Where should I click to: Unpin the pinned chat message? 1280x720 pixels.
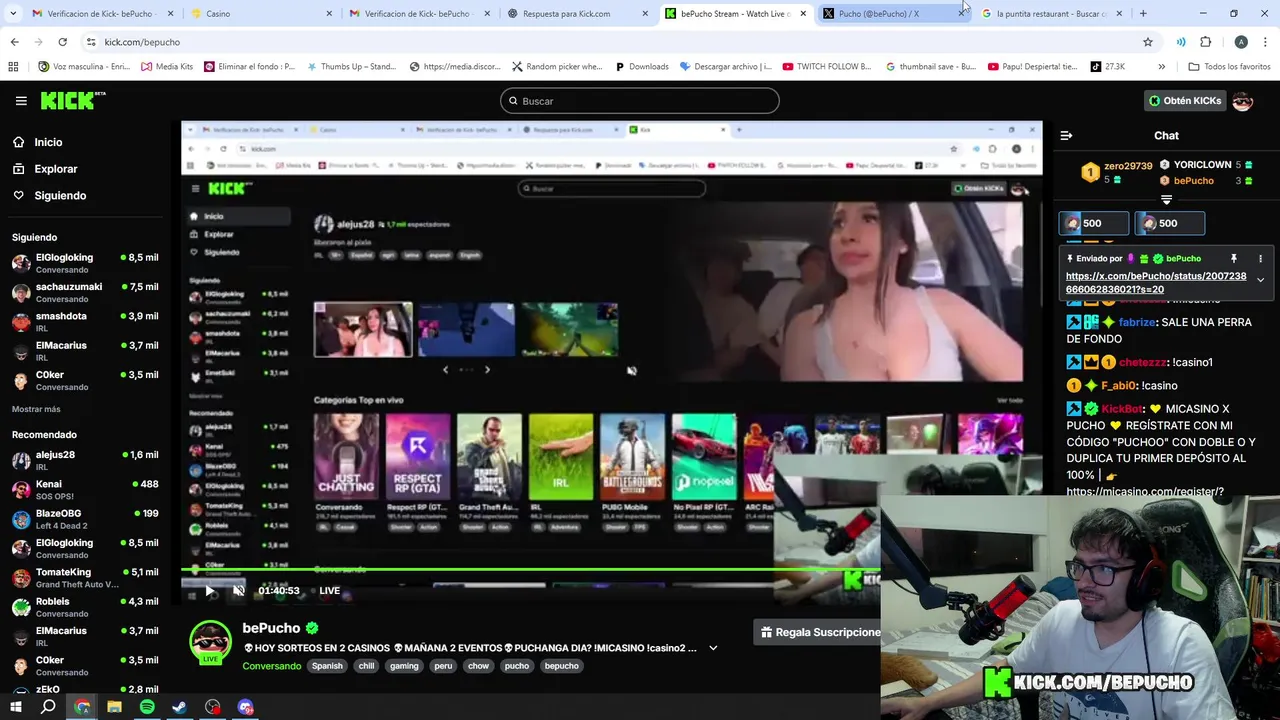(1233, 259)
